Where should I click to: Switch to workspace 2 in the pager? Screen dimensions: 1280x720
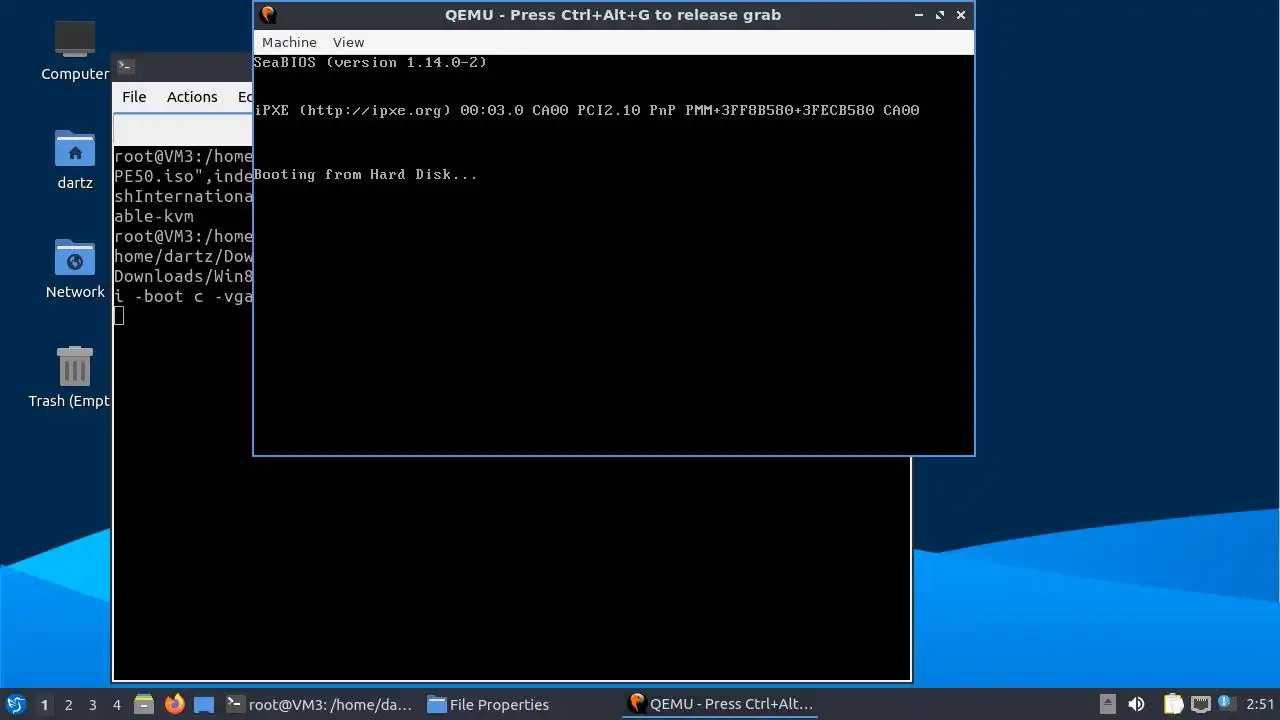[x=68, y=704]
